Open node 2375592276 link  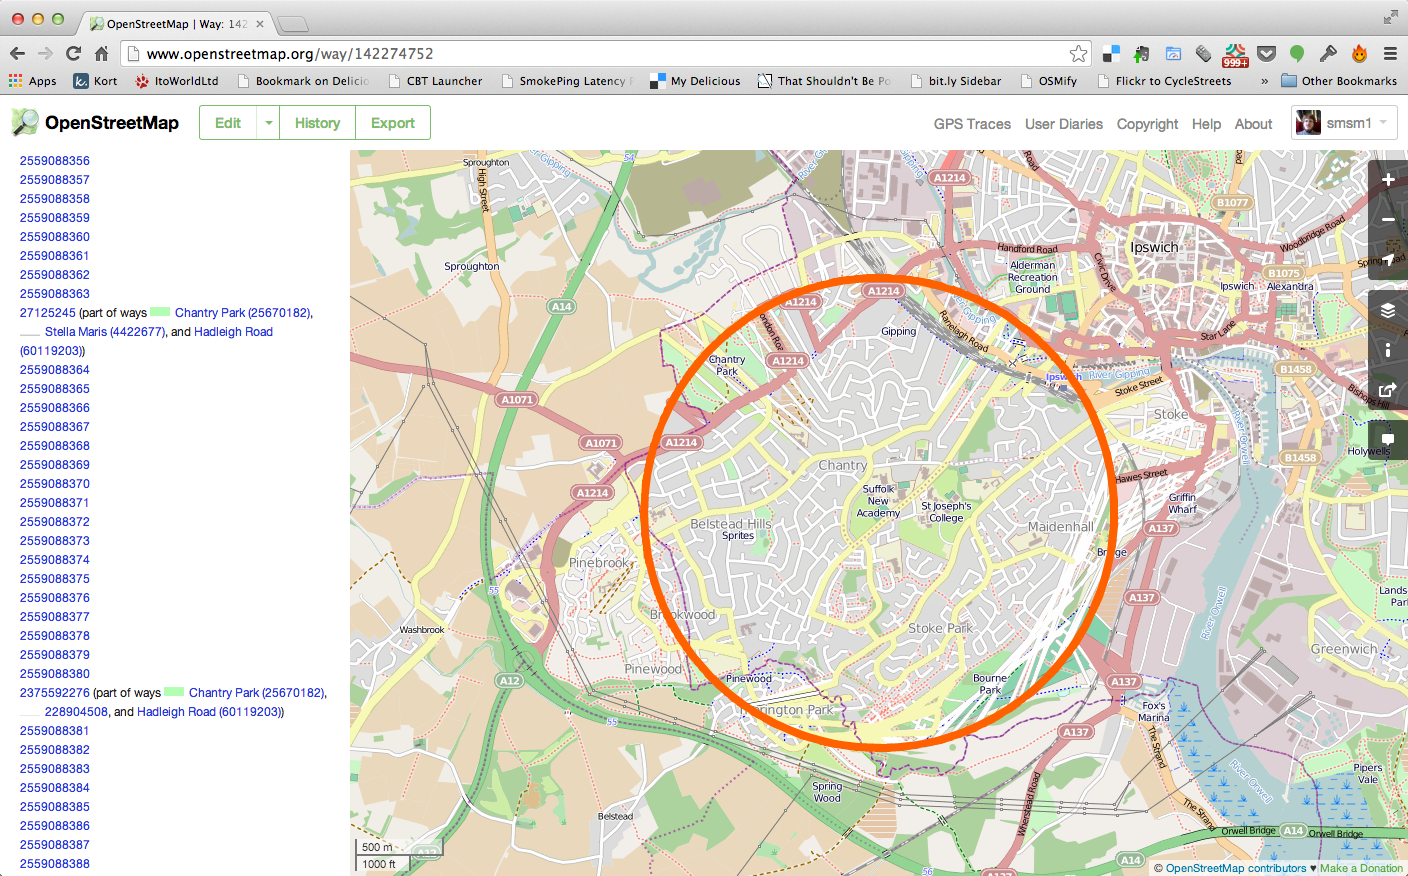pos(55,693)
